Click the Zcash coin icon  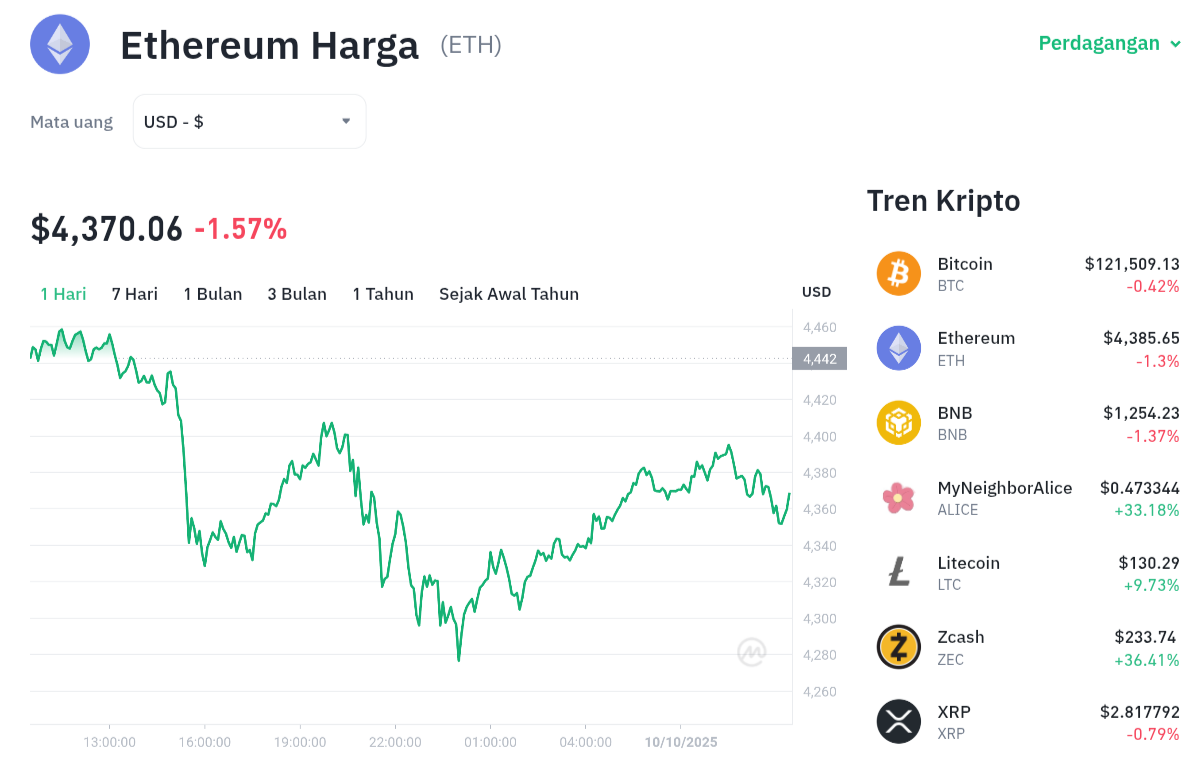pyautogui.click(x=898, y=646)
